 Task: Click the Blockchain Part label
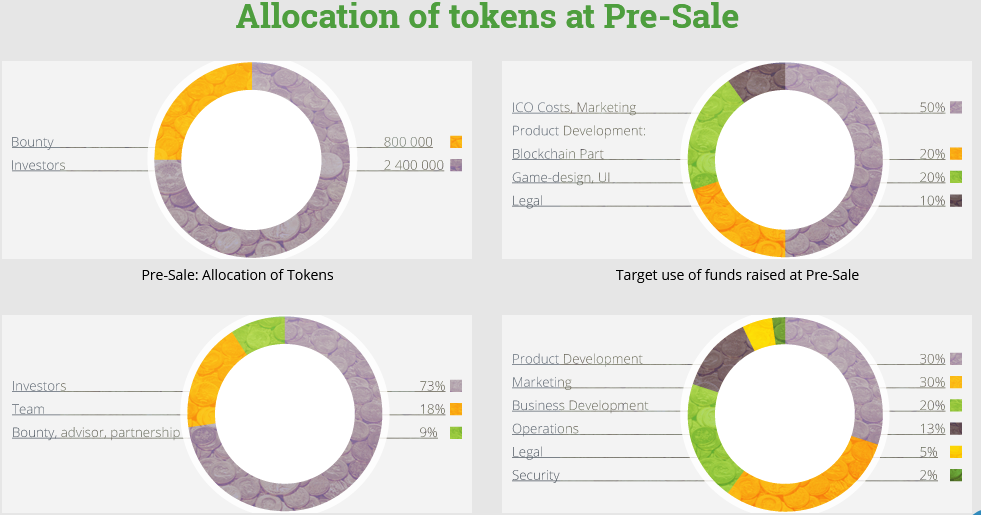tap(558, 154)
